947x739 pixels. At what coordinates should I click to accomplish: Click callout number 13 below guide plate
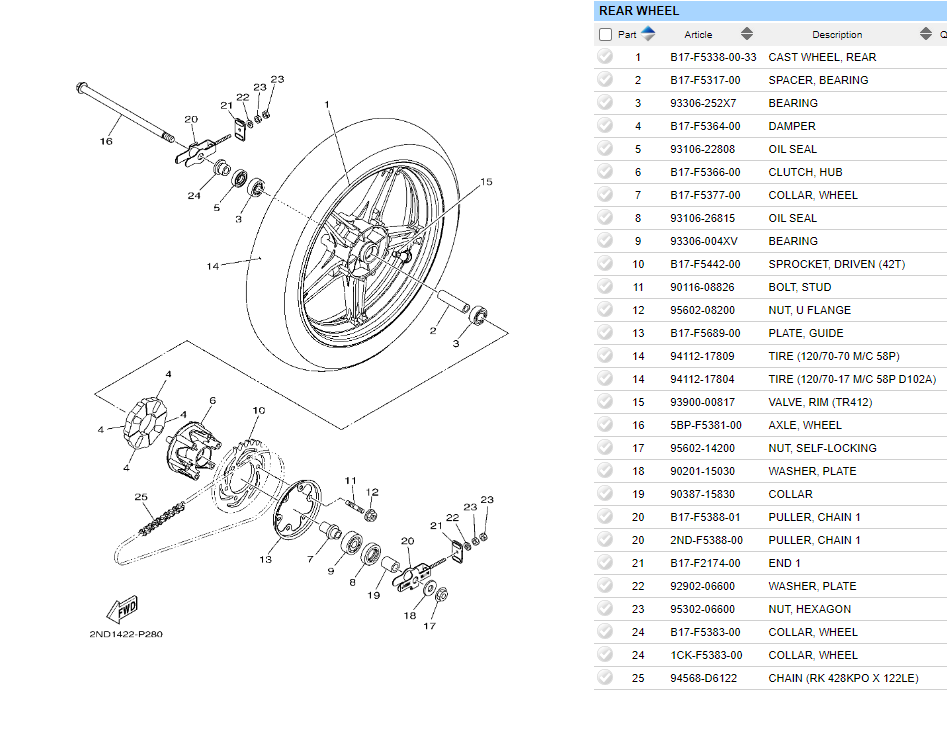click(x=266, y=560)
